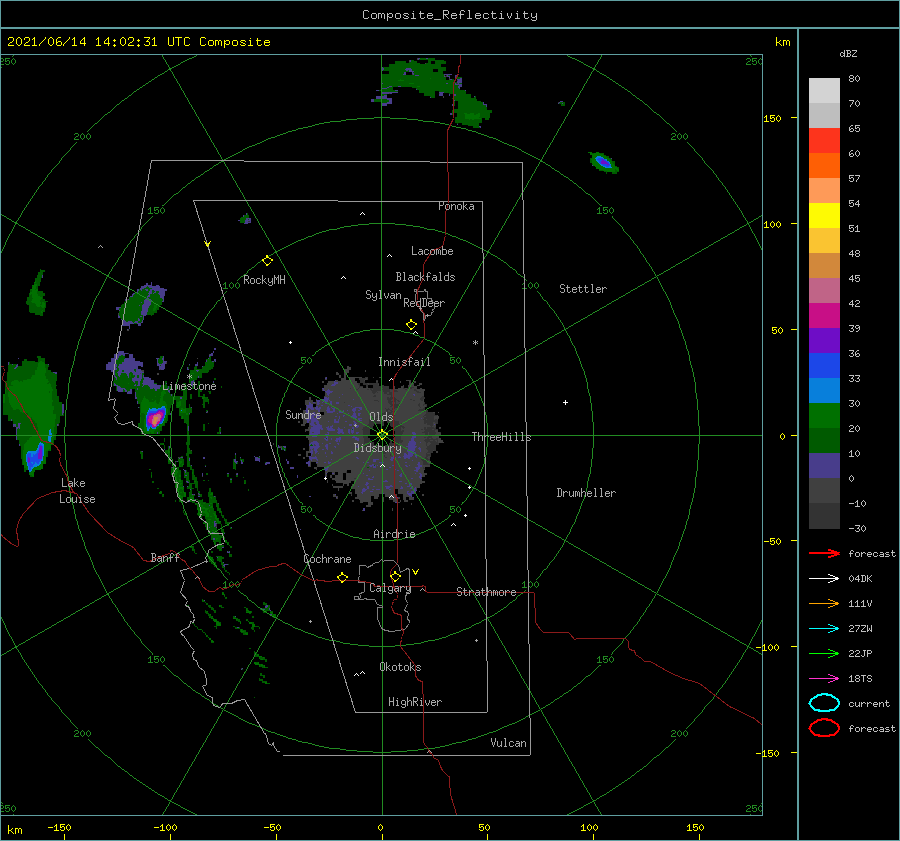Click the Composite_Reflectivity title
This screenshot has height=841, width=900.
coord(449,15)
